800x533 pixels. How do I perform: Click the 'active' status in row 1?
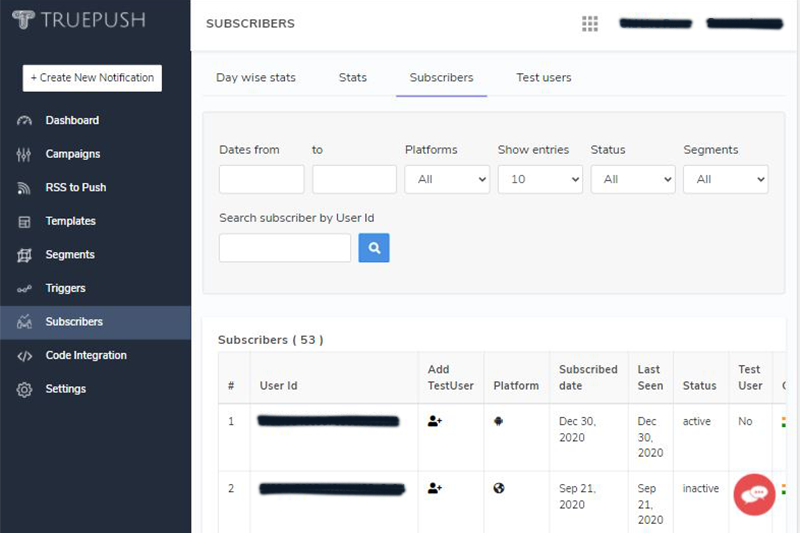pos(696,421)
